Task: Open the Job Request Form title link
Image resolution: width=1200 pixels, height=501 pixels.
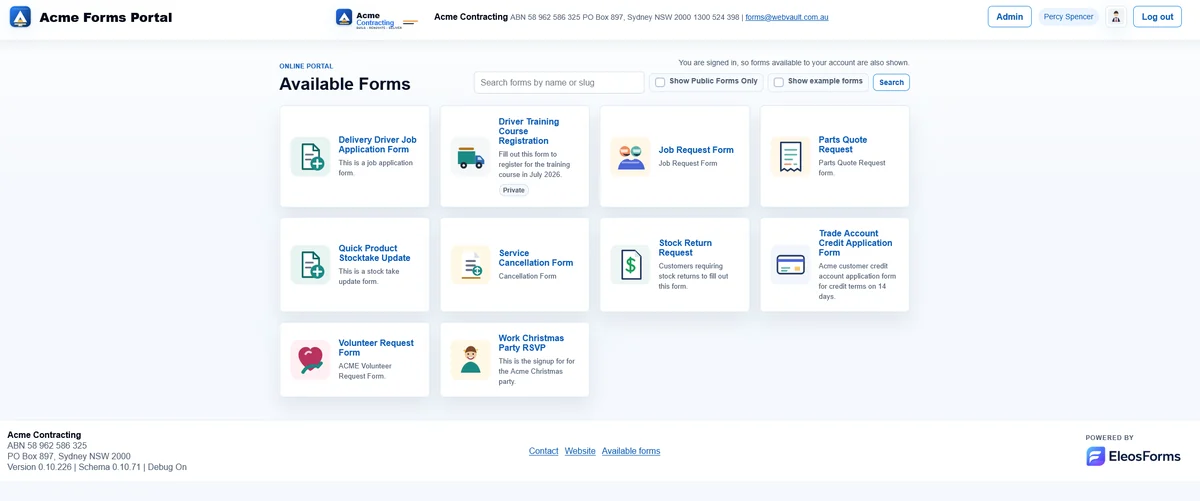Action: [x=696, y=150]
